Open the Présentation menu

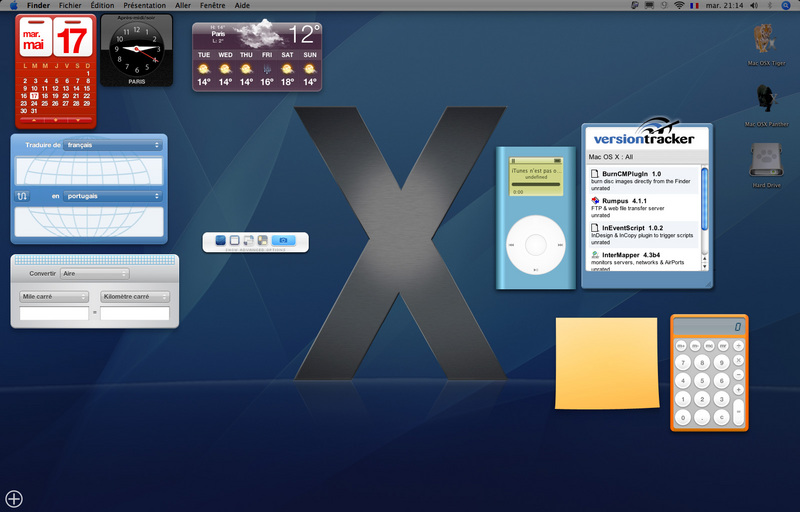(144, 6)
